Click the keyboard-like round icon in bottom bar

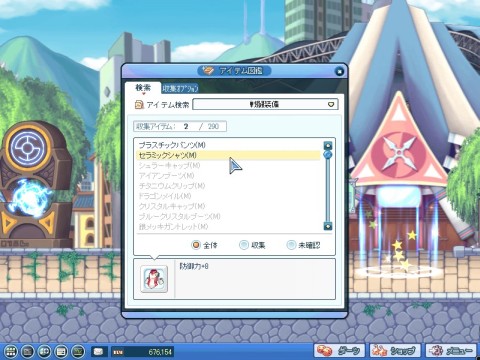pos(61,351)
